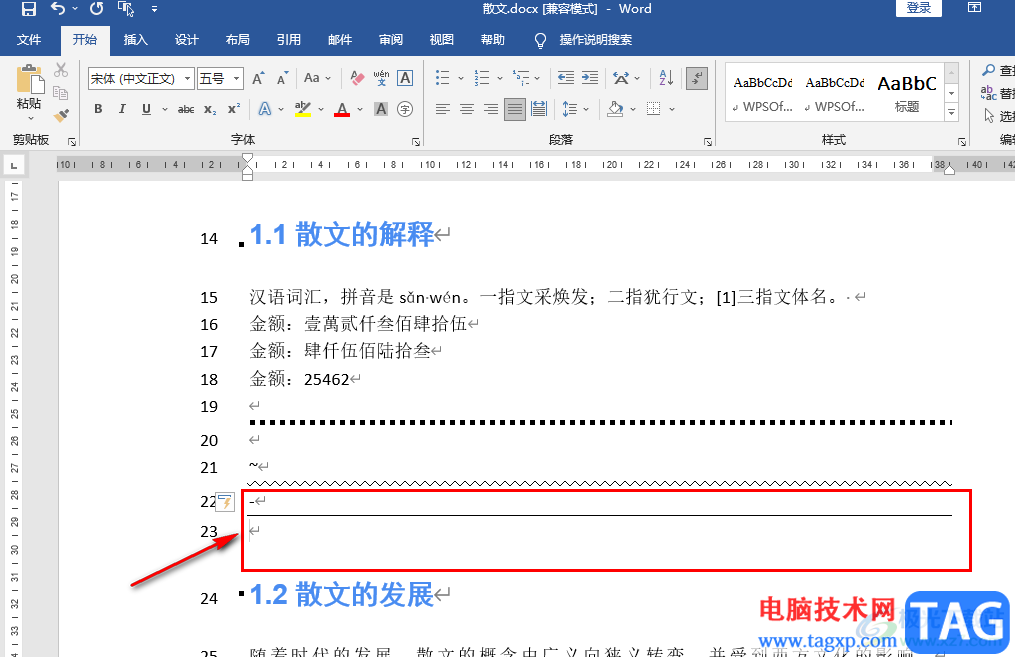Open the font name dropdown
The image size is (1015, 657).
point(187,78)
